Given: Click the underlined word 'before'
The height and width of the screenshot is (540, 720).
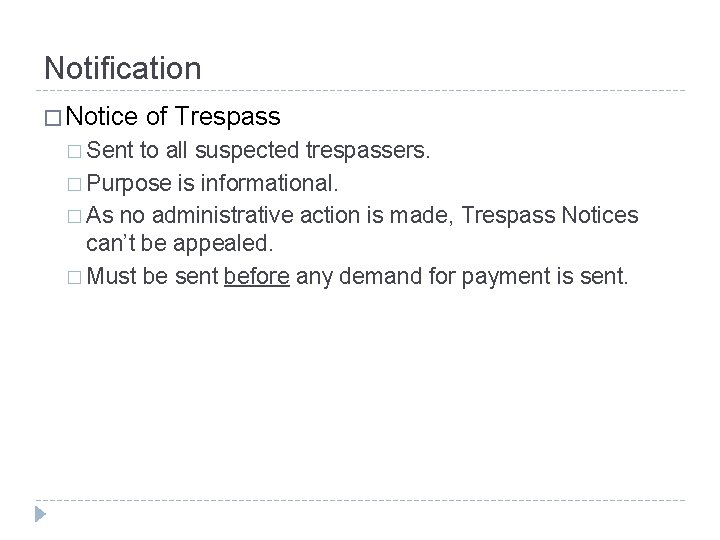Looking at the screenshot, I should [x=257, y=275].
